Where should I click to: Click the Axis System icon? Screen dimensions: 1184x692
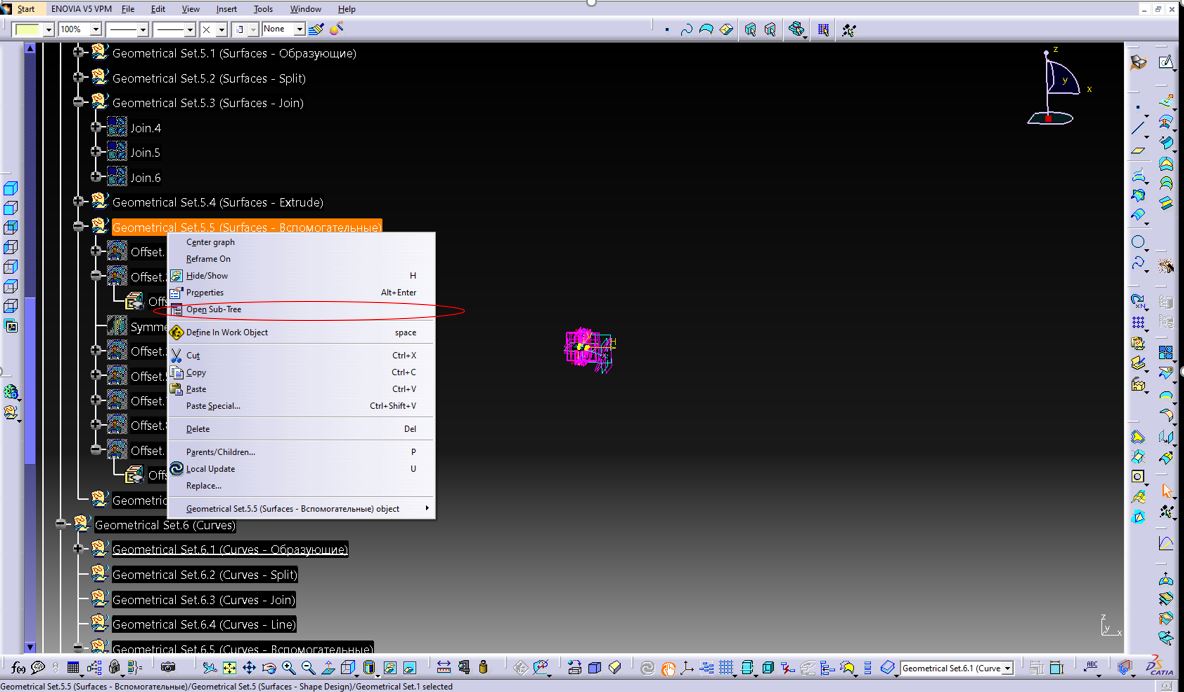click(687, 668)
